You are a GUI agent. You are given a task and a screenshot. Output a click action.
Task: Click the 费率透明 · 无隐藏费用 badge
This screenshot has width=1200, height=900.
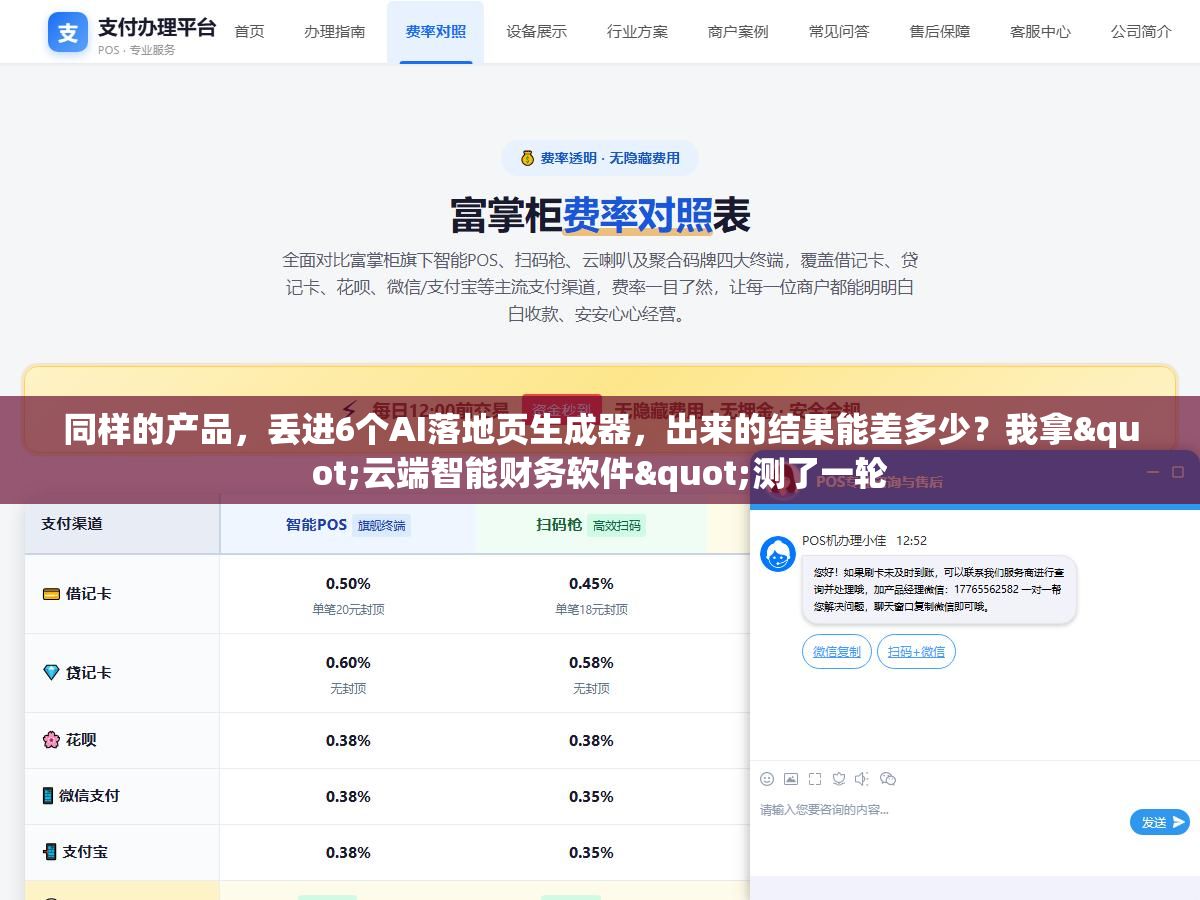coord(600,158)
